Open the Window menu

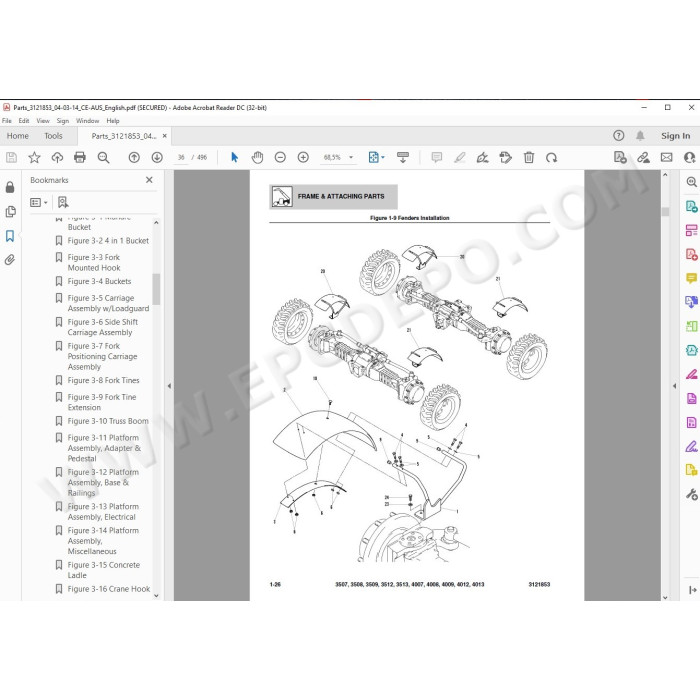pos(87,121)
